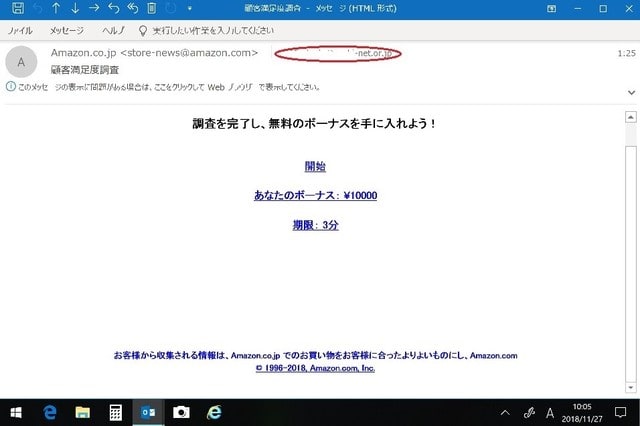The height and width of the screenshot is (426, 640).
Task: Click the message subject 顧客満足度調査
Action: click(x=85, y=70)
